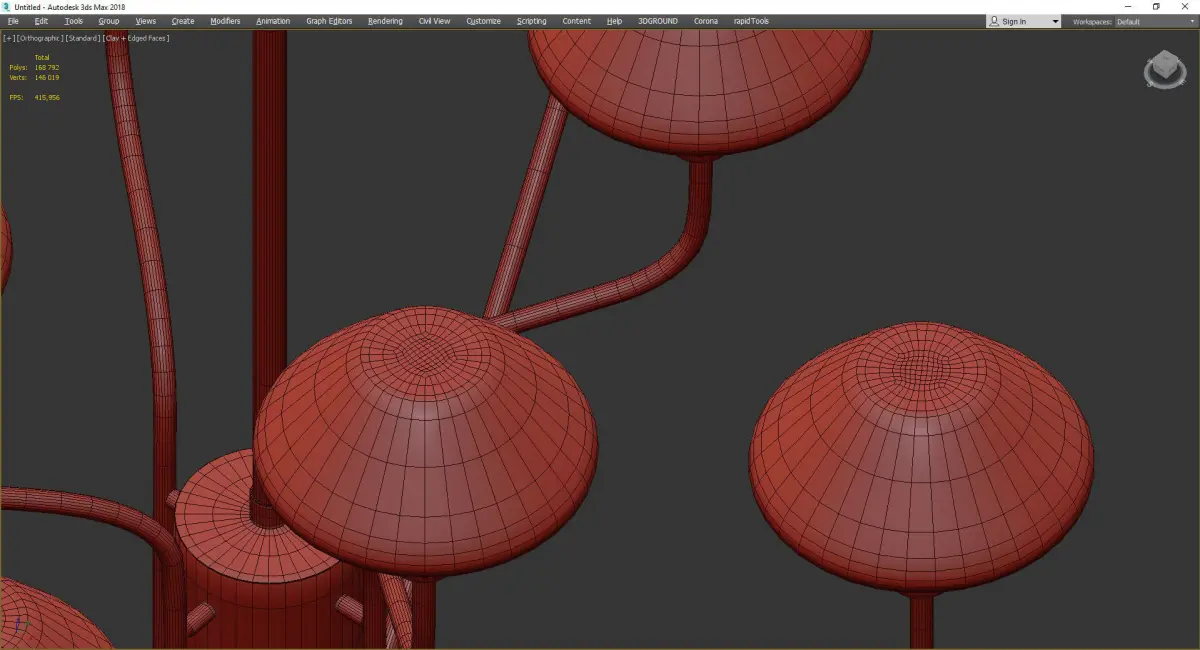This screenshot has width=1200, height=650.
Task: Click the Verts count statistic
Action: click(34, 77)
